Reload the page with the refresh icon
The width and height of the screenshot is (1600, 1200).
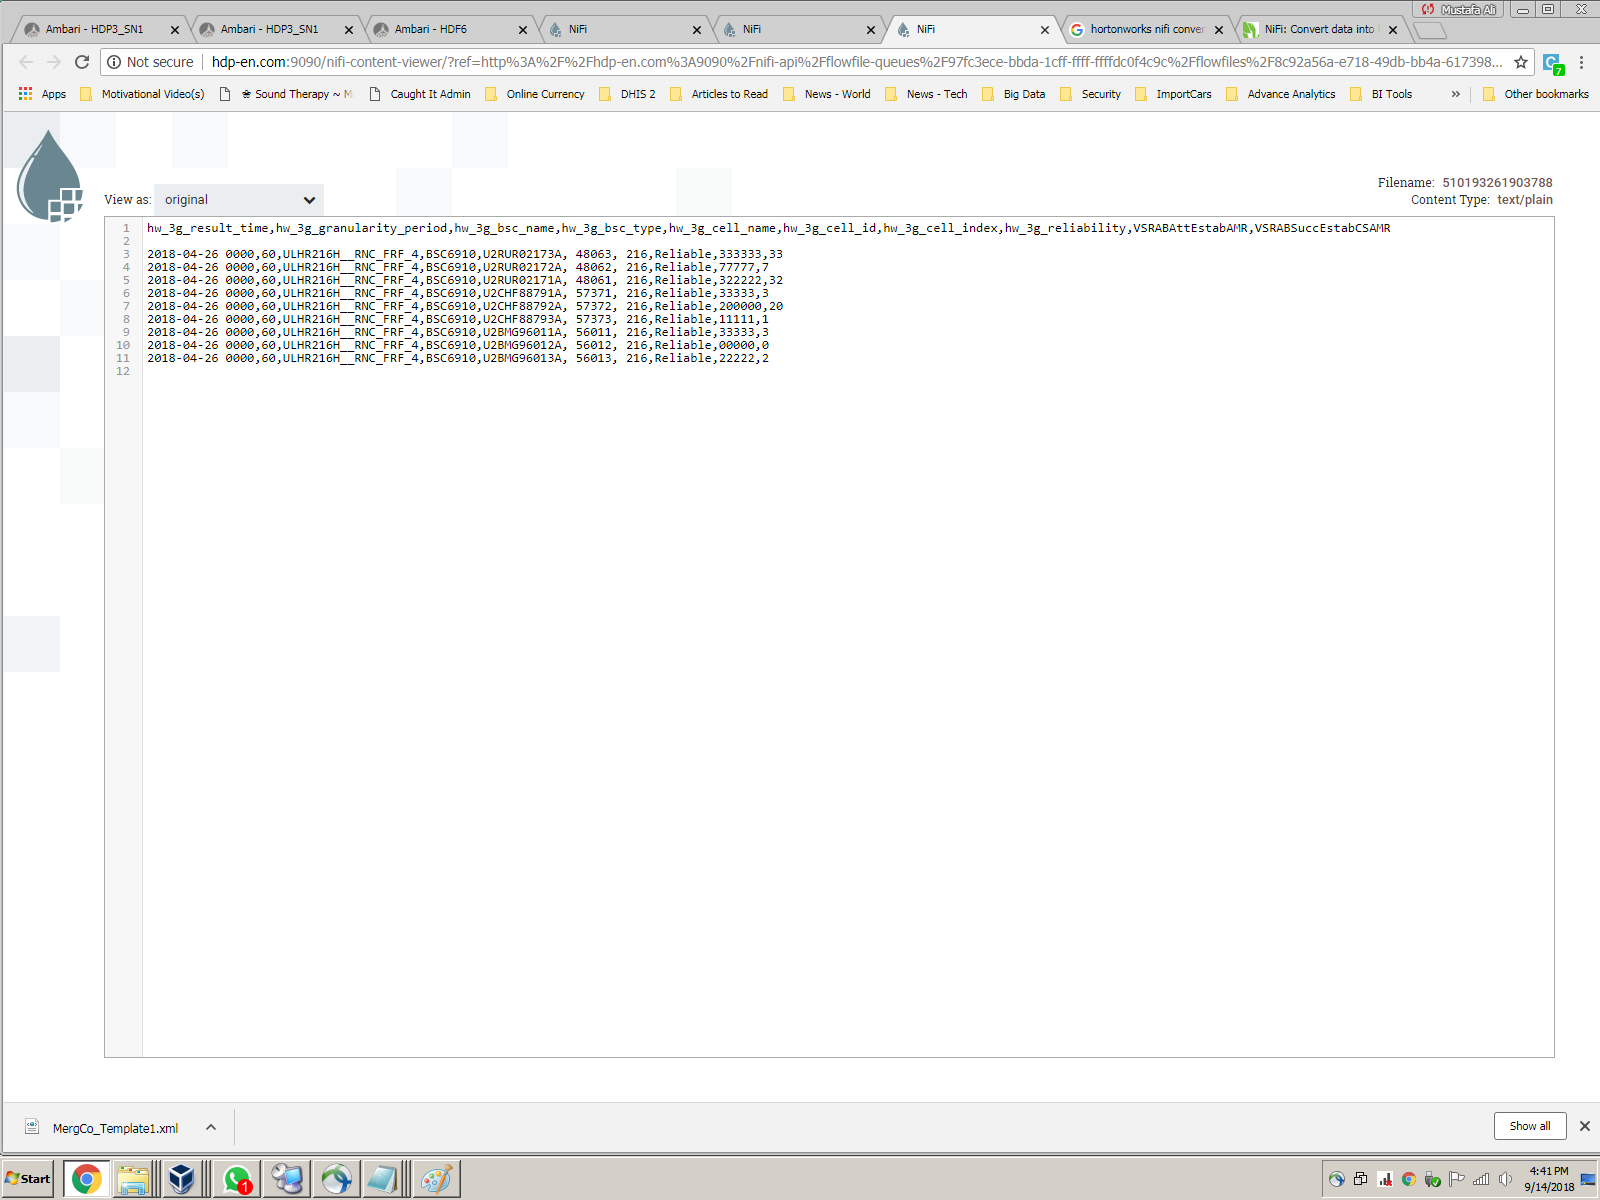pyautogui.click(x=82, y=61)
